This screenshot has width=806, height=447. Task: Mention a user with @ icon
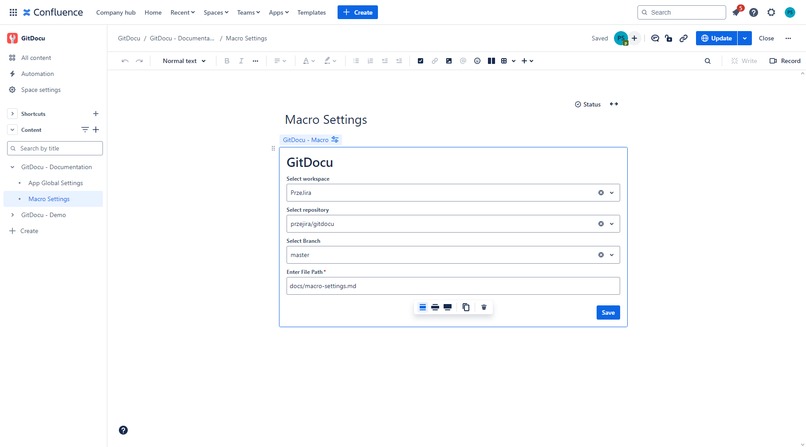coord(463,61)
